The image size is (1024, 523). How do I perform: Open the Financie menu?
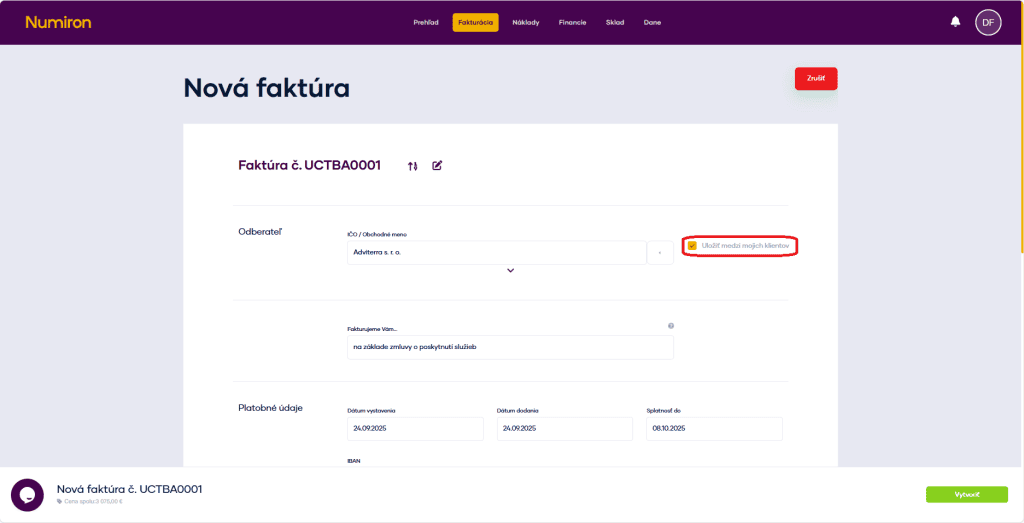click(x=572, y=22)
